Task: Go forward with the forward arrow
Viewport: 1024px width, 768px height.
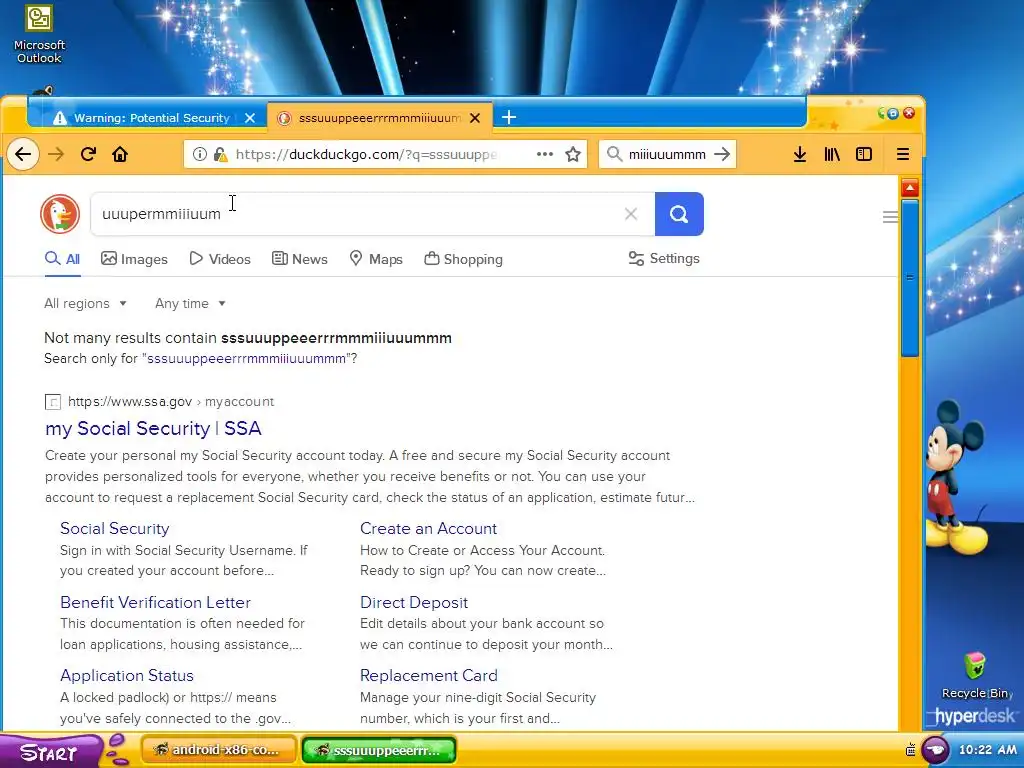Action: click(x=56, y=155)
